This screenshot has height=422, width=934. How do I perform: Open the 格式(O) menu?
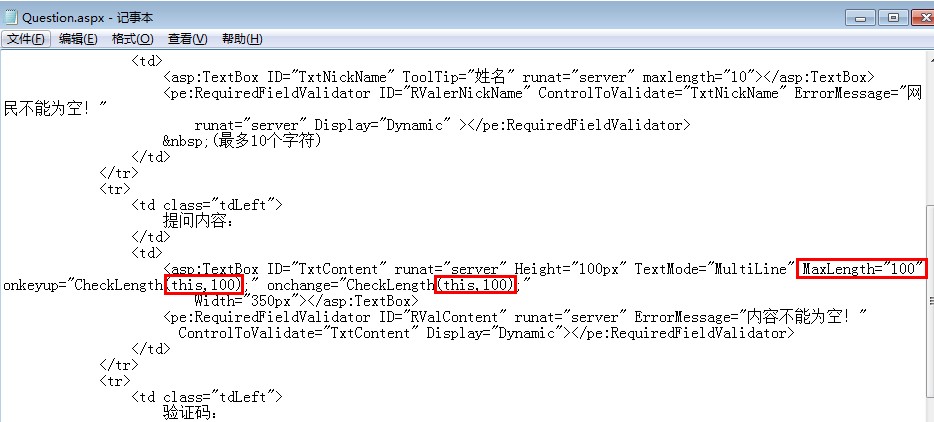(x=132, y=39)
